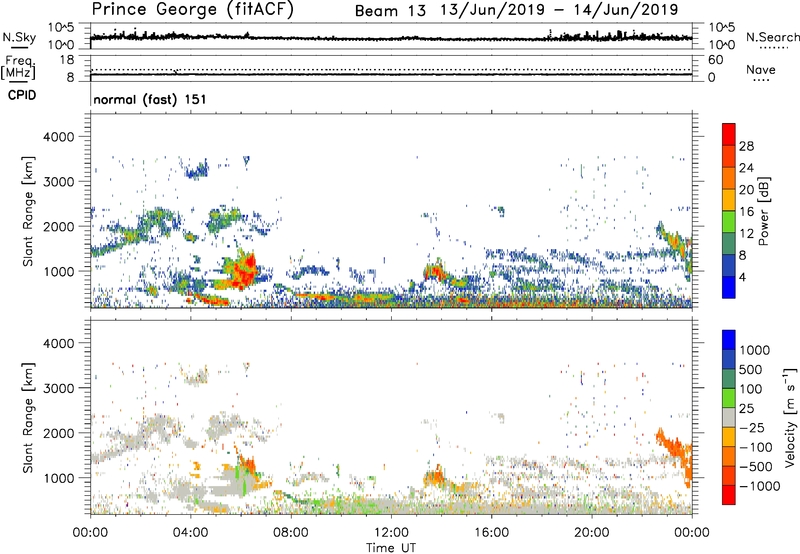This screenshot has height=554, width=800.
Task: Click the '60' tick on the Nave axis
Action: pyautogui.click(x=715, y=60)
